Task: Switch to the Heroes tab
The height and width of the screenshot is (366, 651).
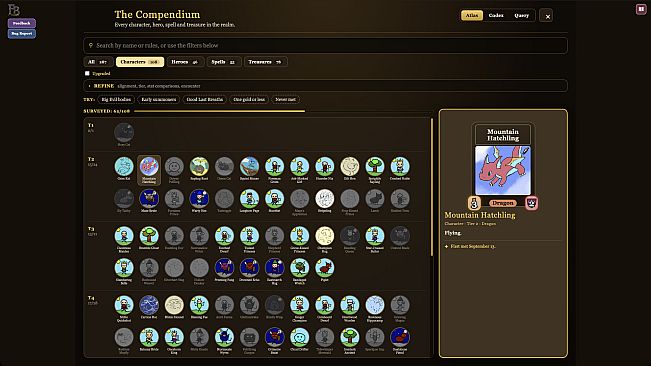Action: (185, 62)
